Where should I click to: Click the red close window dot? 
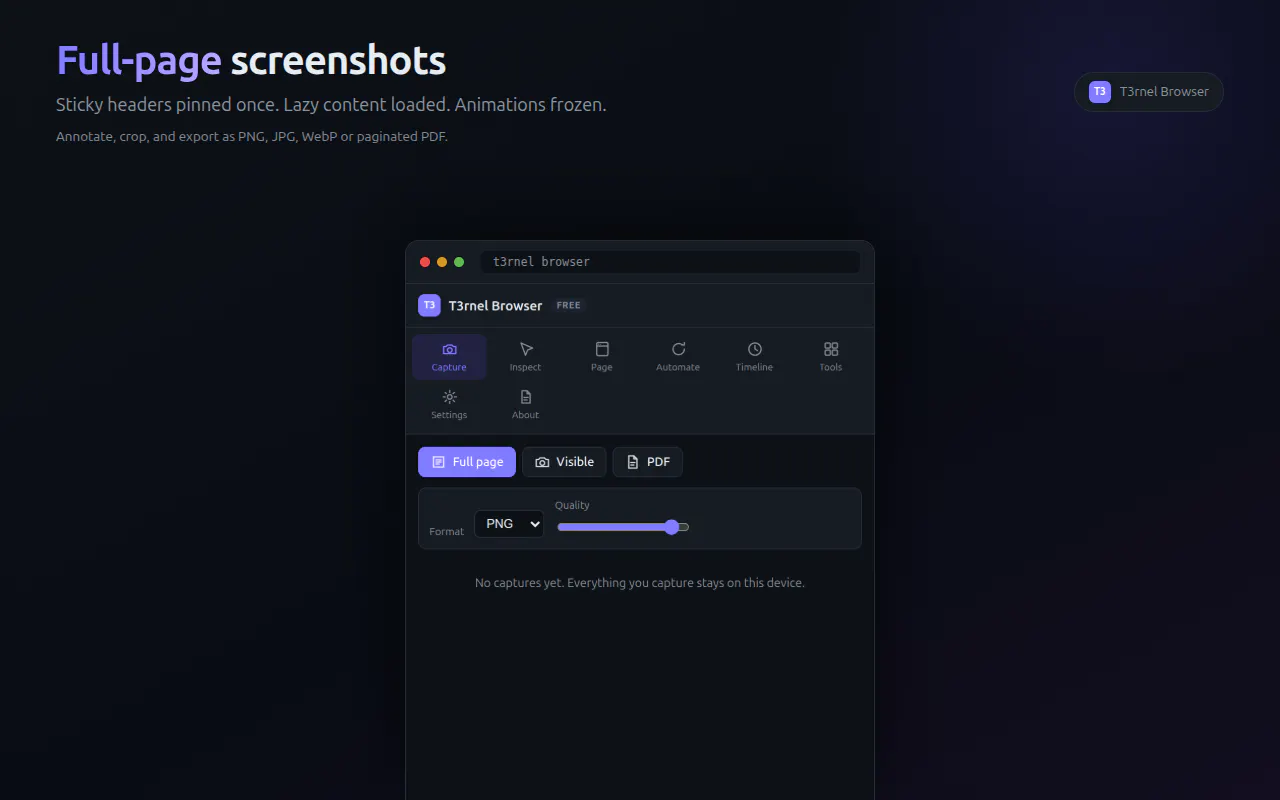(425, 262)
